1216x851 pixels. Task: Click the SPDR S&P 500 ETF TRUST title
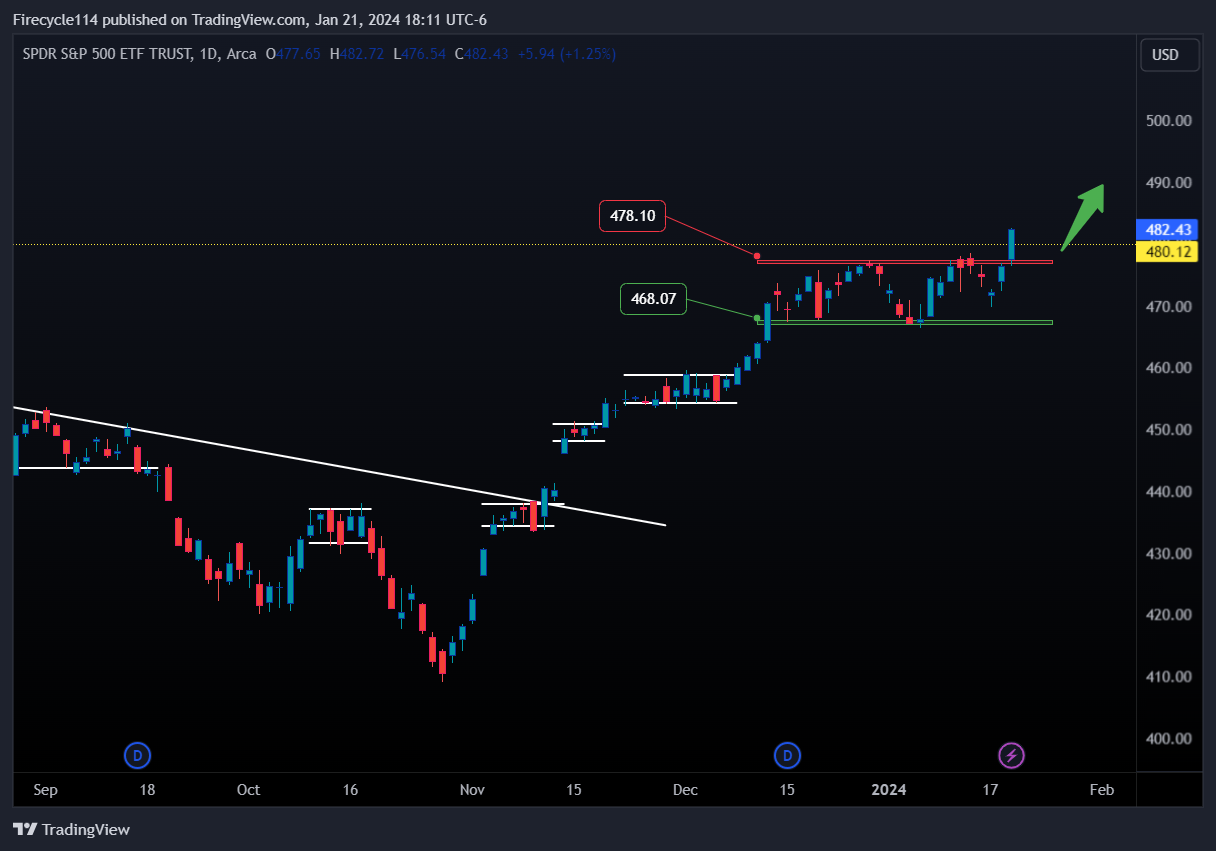coord(107,54)
